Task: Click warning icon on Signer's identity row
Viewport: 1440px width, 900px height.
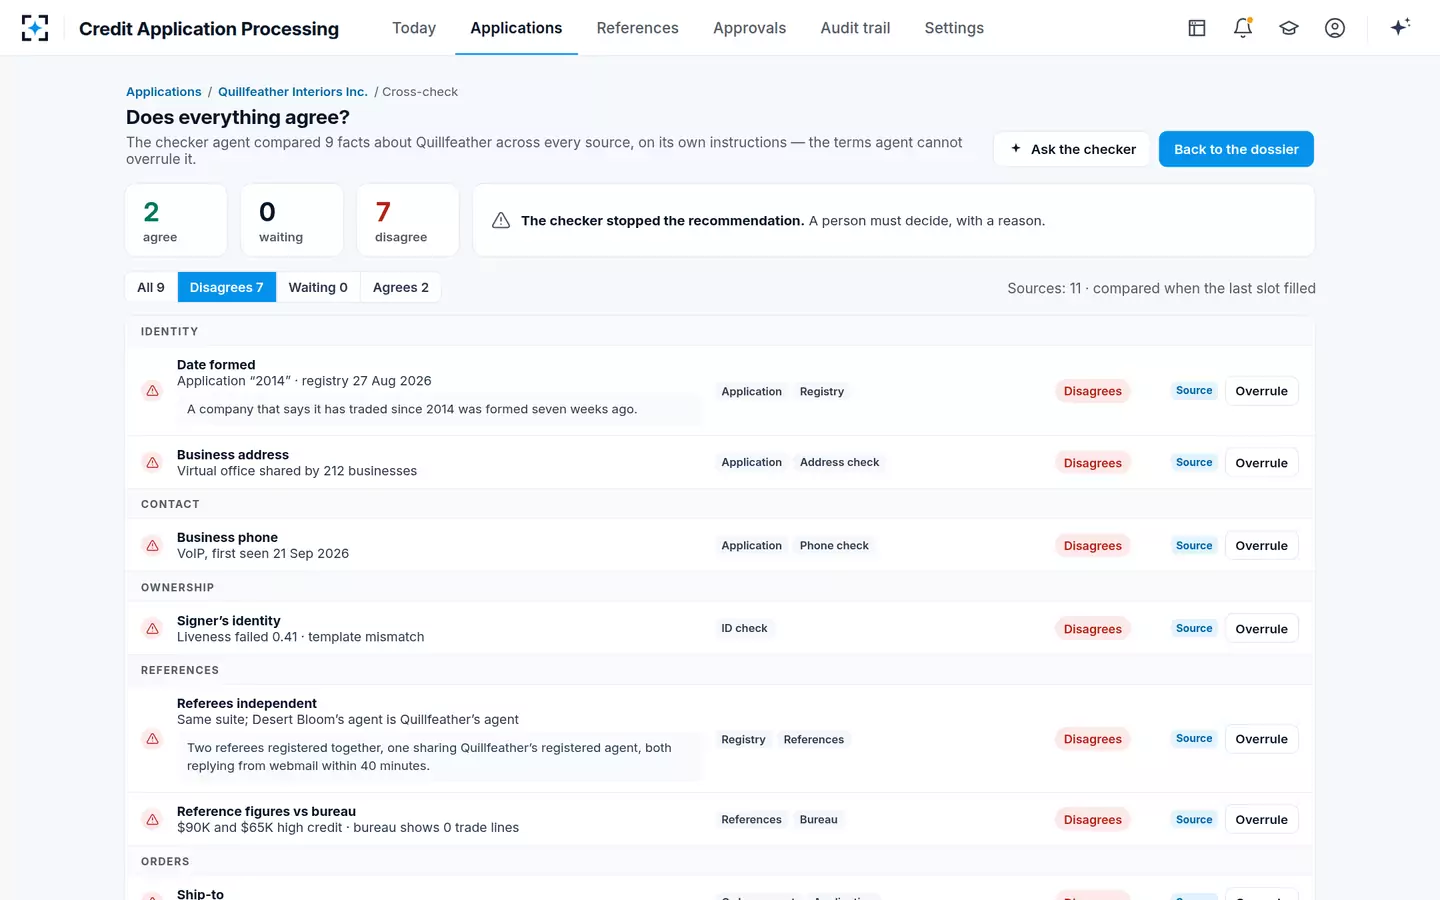Action: [x=152, y=629]
